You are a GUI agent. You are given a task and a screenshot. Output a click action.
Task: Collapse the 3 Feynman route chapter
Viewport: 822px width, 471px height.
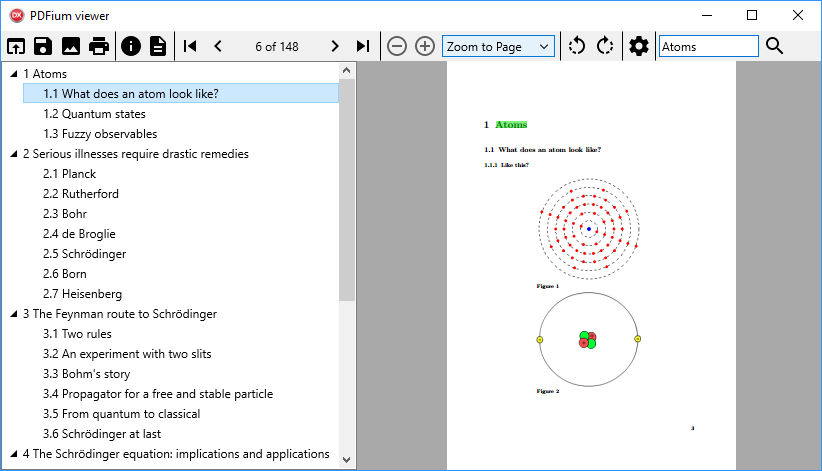tap(14, 314)
